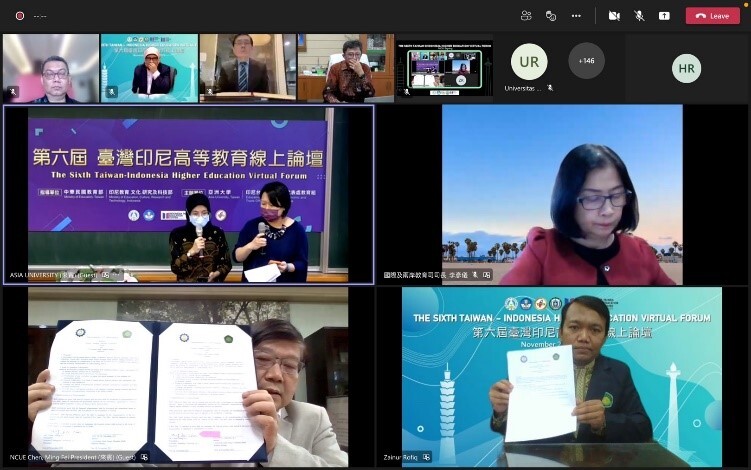Focus the woman in red jacket video
Image resolution: width=751 pixels, height=470 pixels.
(x=562, y=195)
